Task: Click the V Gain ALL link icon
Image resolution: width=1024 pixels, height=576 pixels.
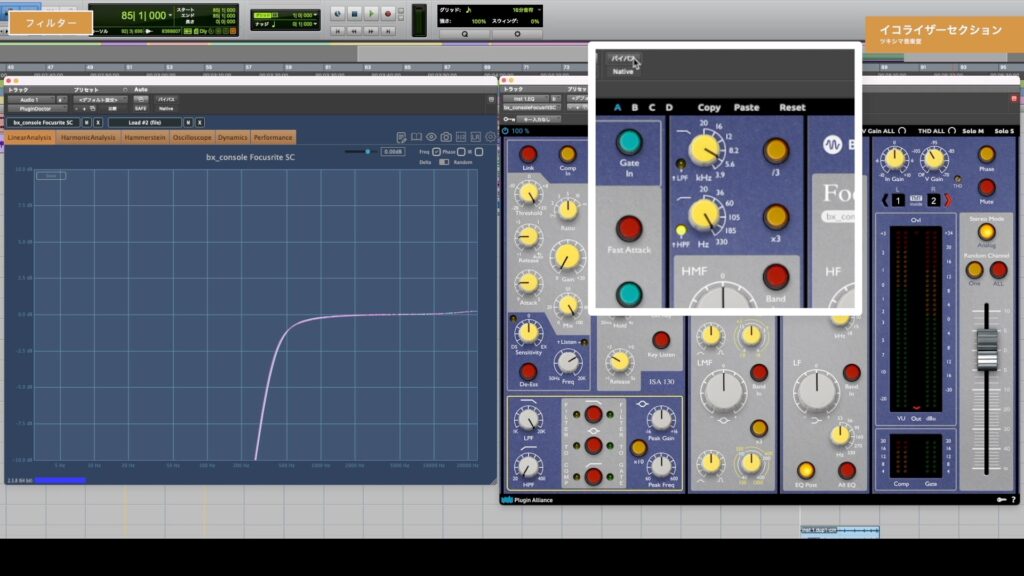Action: tap(902, 131)
